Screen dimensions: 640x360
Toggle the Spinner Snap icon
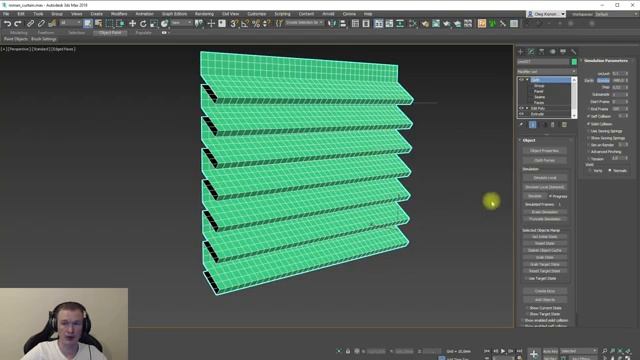pos(267,24)
